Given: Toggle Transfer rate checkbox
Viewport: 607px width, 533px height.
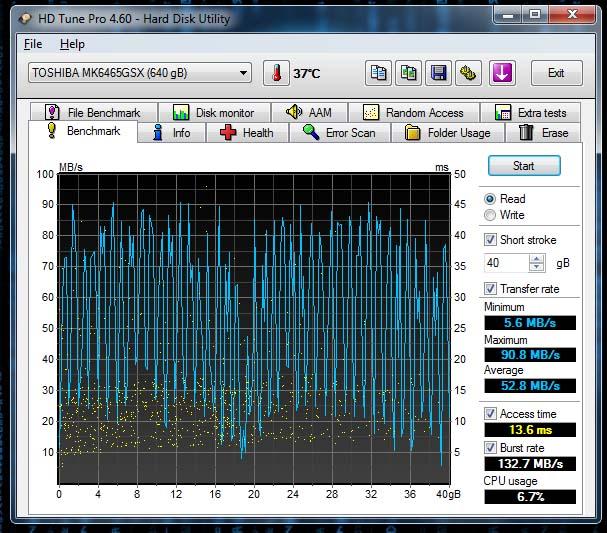Looking at the screenshot, I should [x=490, y=288].
